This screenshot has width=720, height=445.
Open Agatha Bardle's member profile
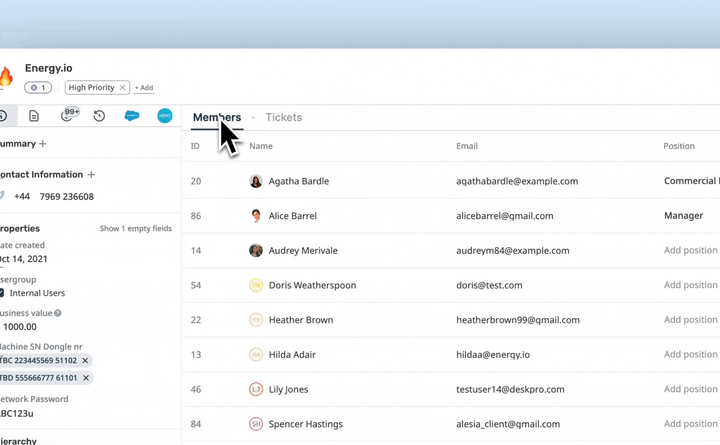pyautogui.click(x=298, y=181)
